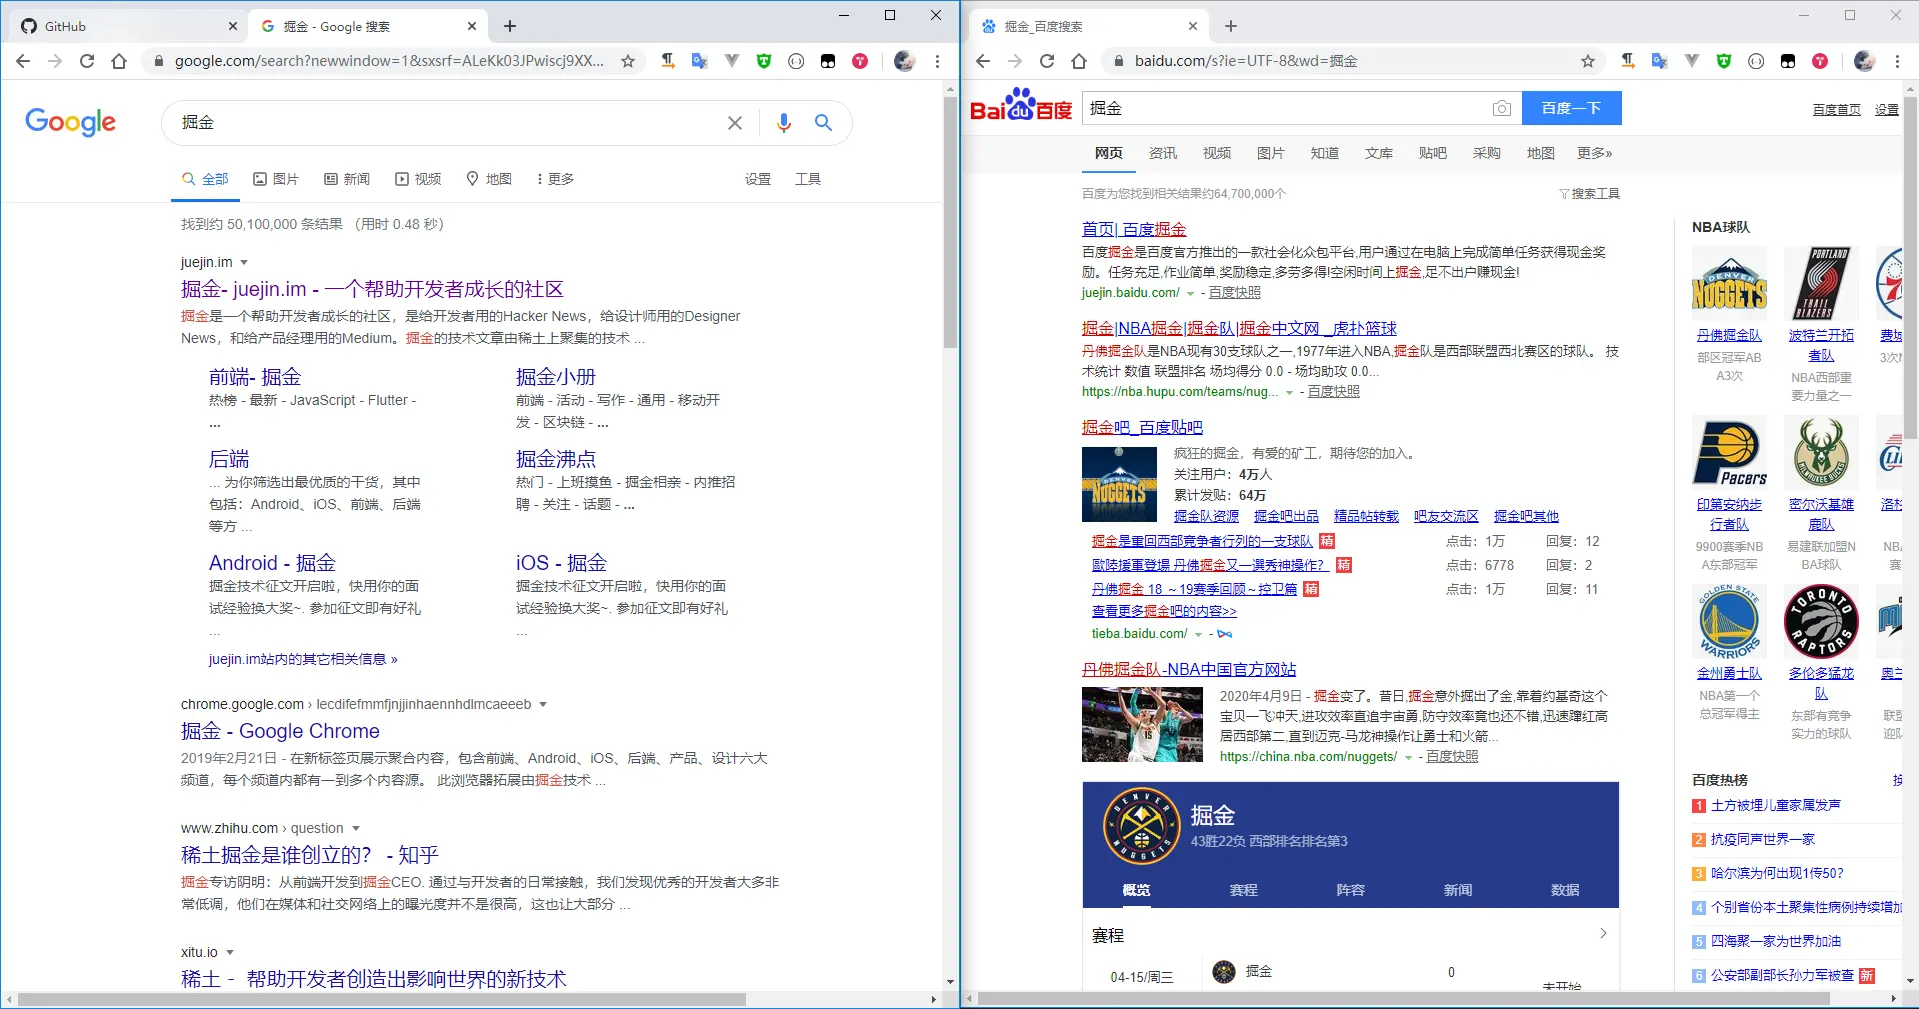Open home page in the Google window

[x=119, y=61]
